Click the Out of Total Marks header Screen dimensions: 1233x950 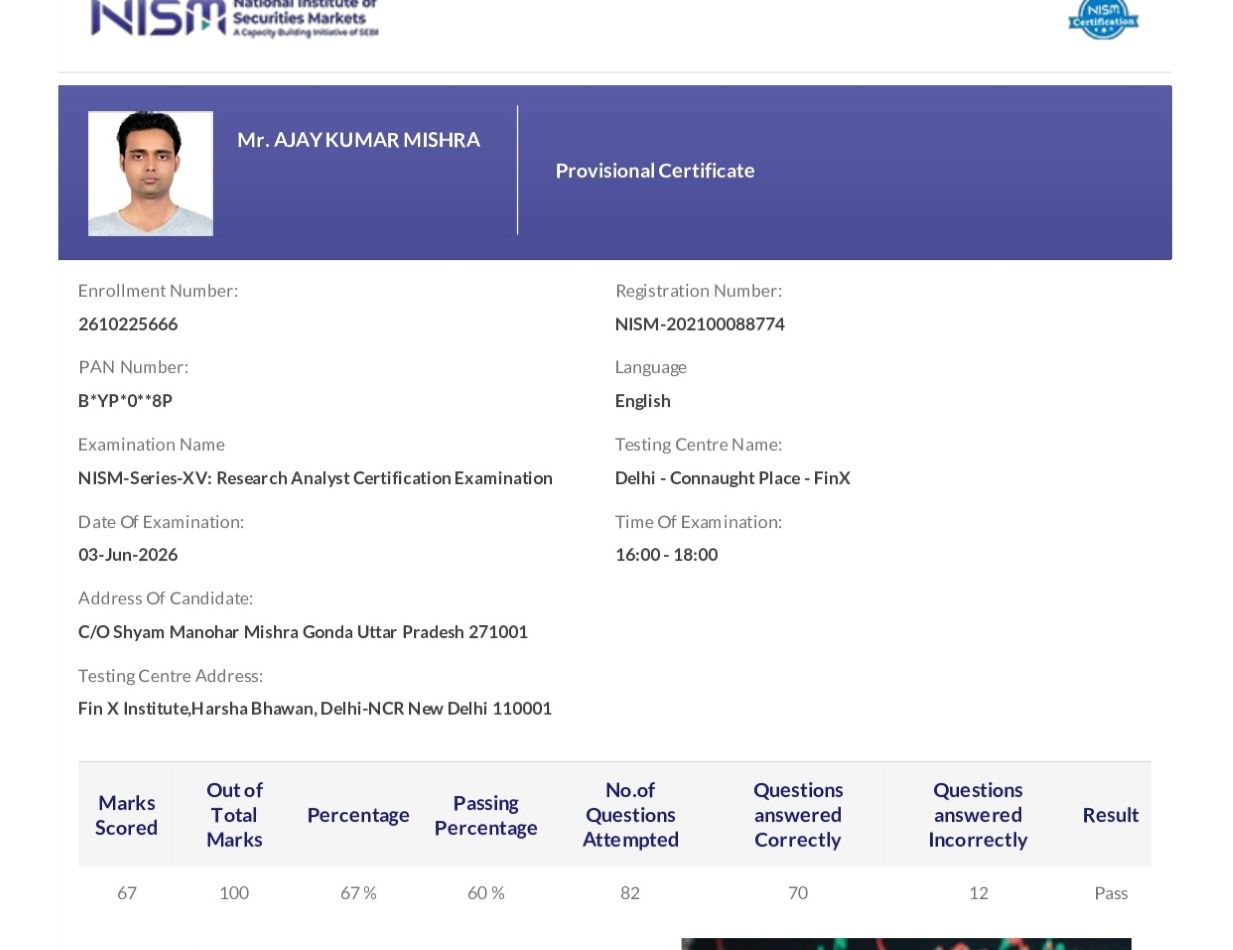(234, 815)
